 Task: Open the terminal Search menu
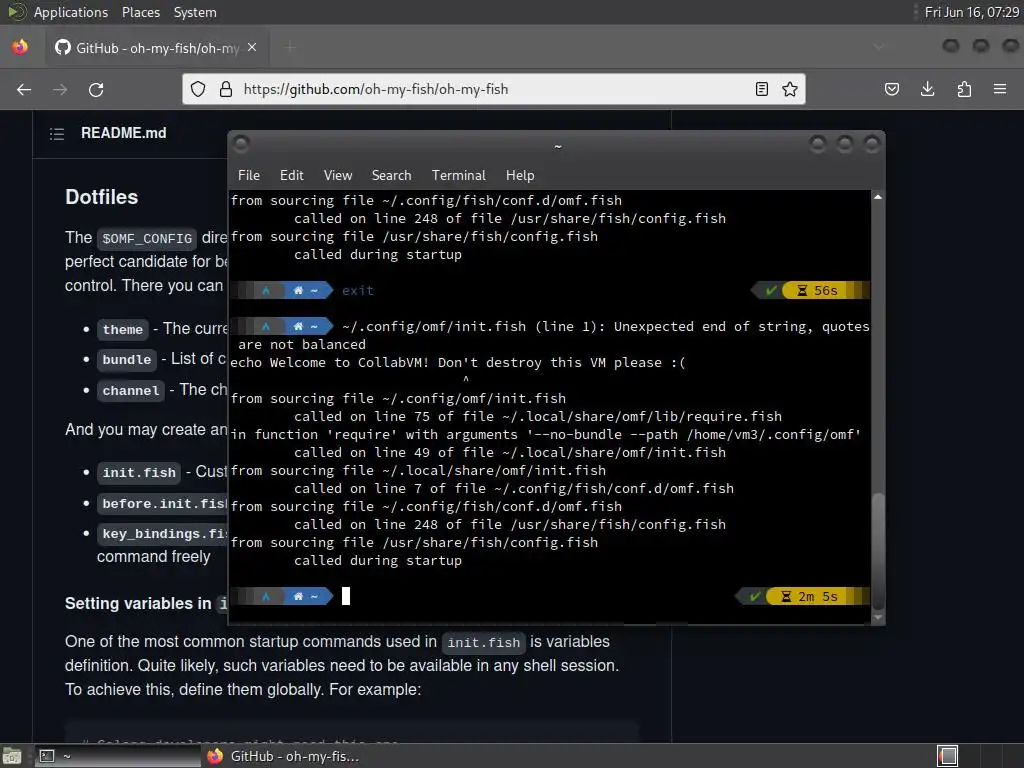coord(391,176)
